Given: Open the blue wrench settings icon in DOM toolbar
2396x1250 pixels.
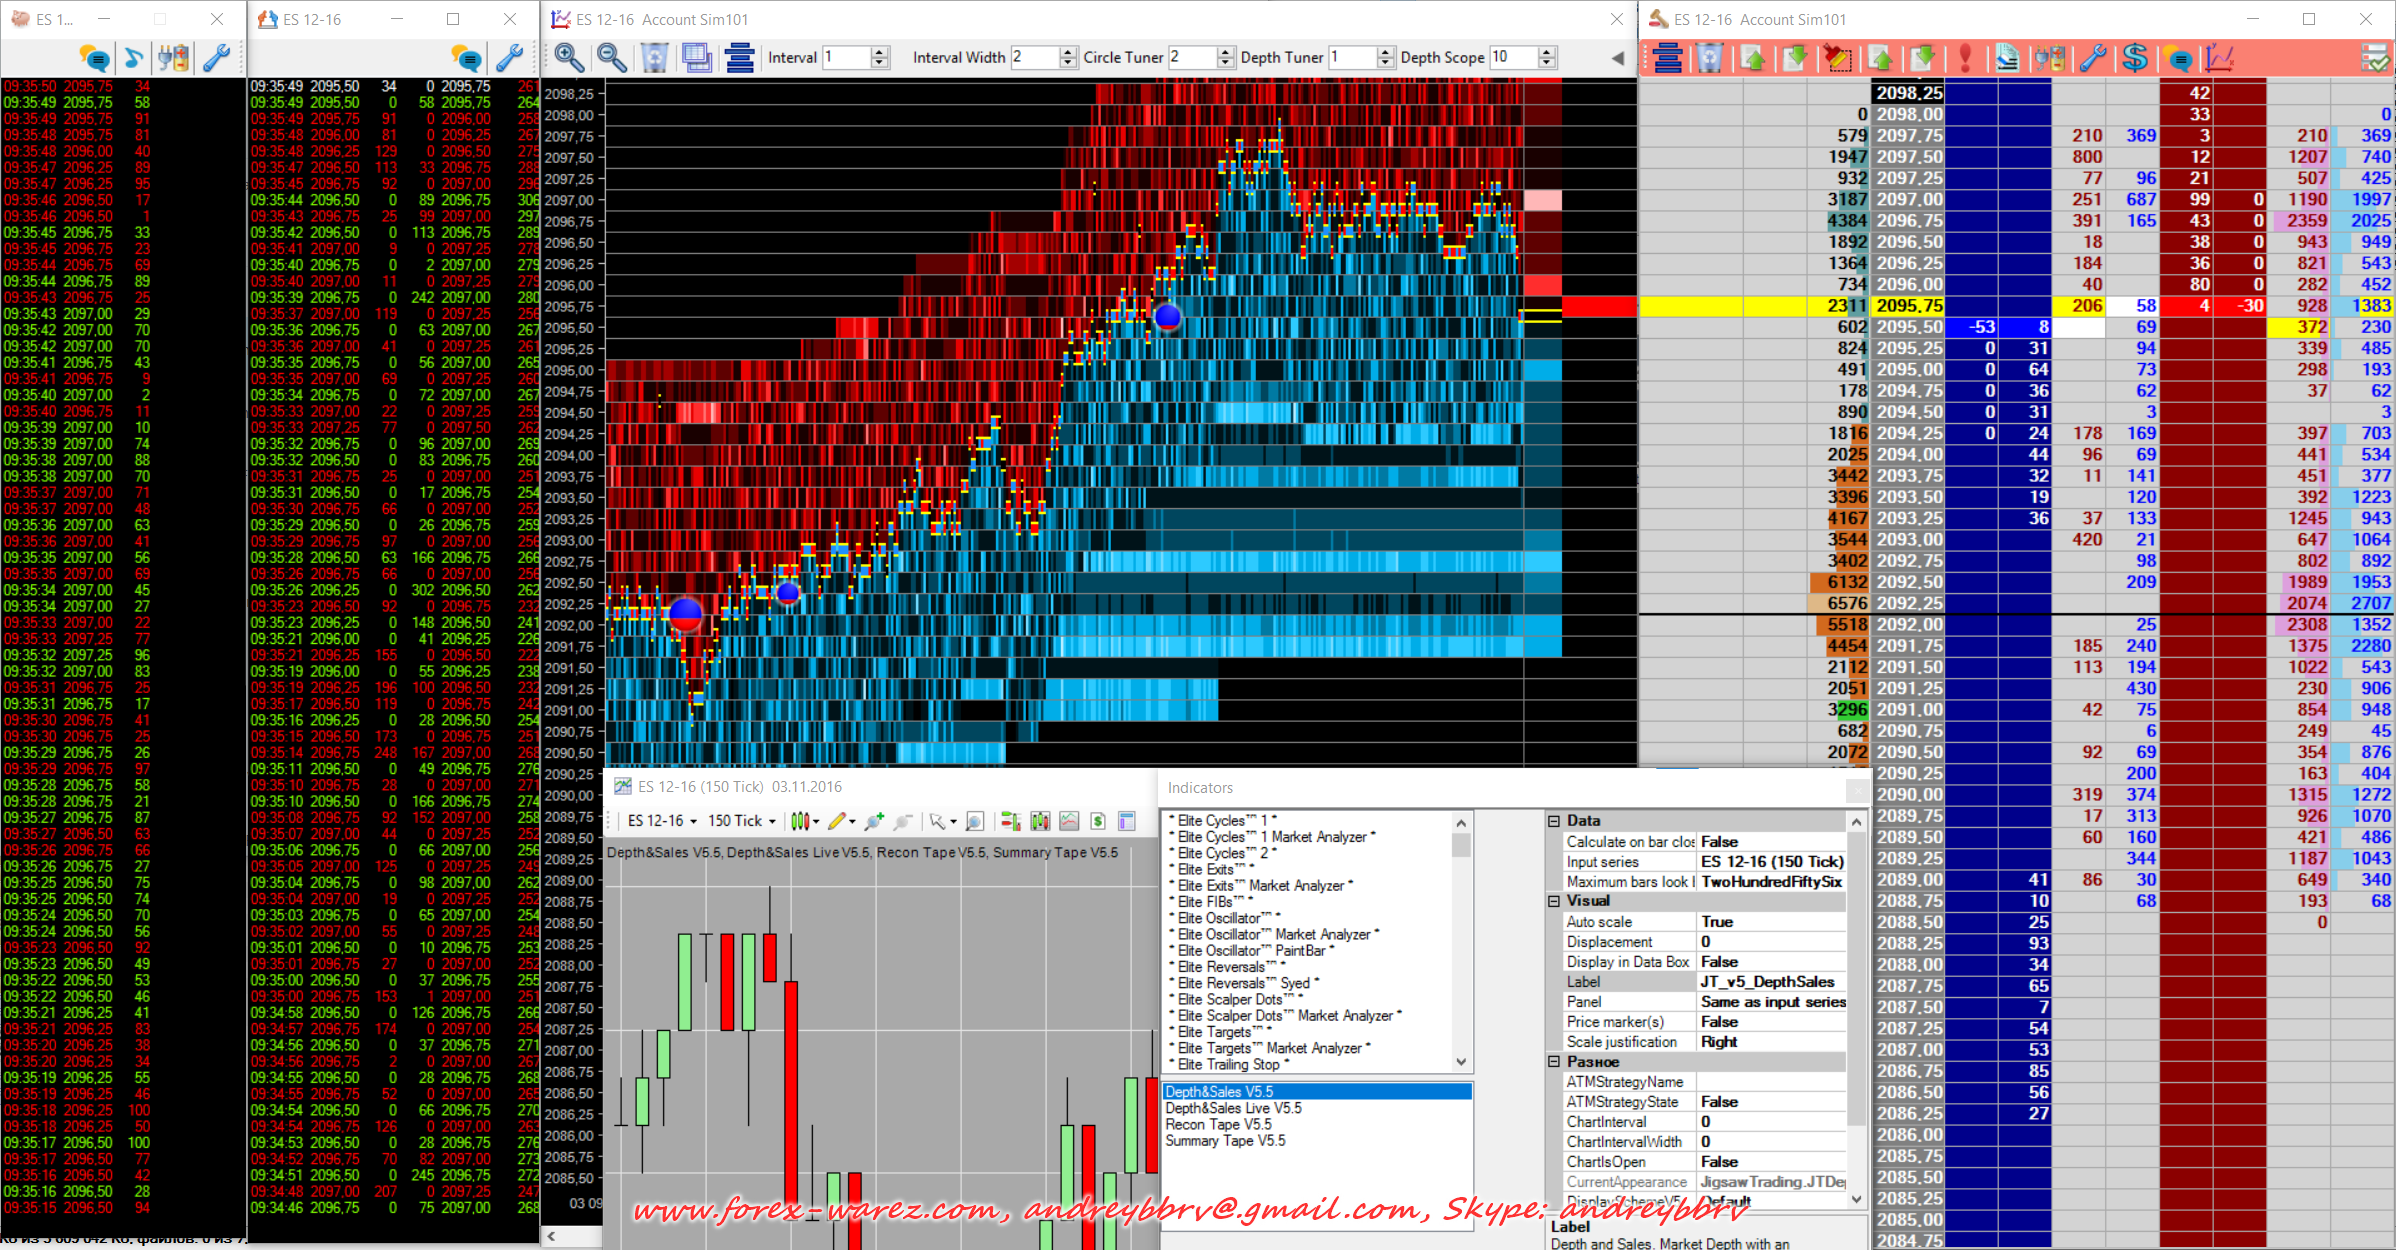Looking at the screenshot, I should pos(2092,58).
